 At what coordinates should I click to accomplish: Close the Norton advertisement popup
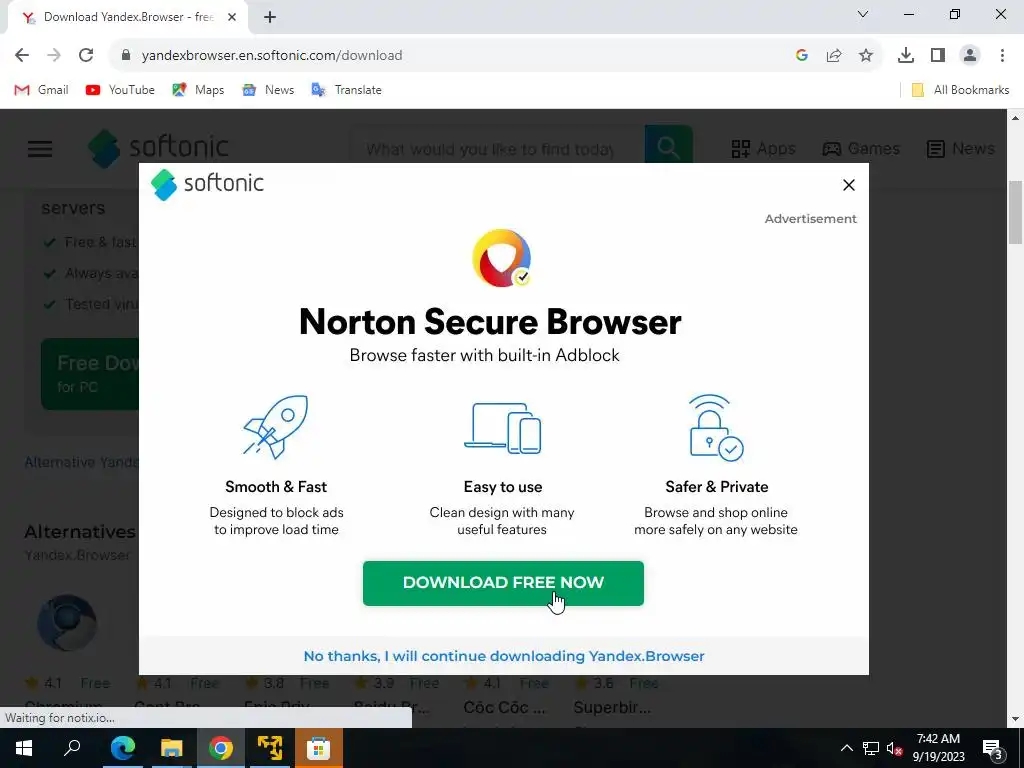pos(848,185)
